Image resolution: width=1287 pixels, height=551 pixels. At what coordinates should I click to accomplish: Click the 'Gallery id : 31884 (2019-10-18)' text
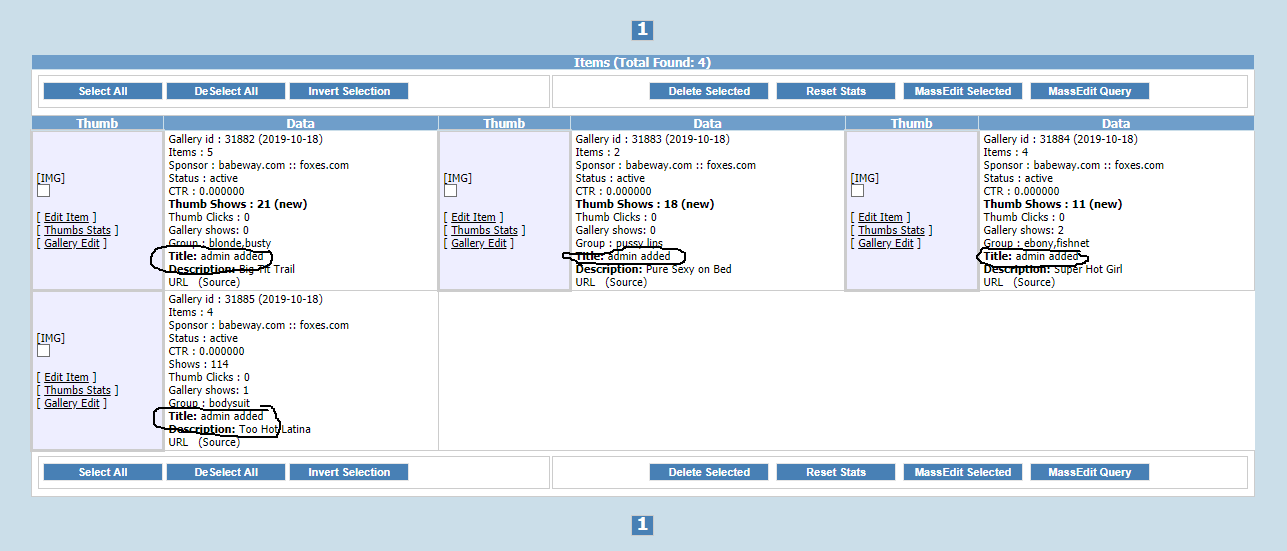coord(1061,139)
